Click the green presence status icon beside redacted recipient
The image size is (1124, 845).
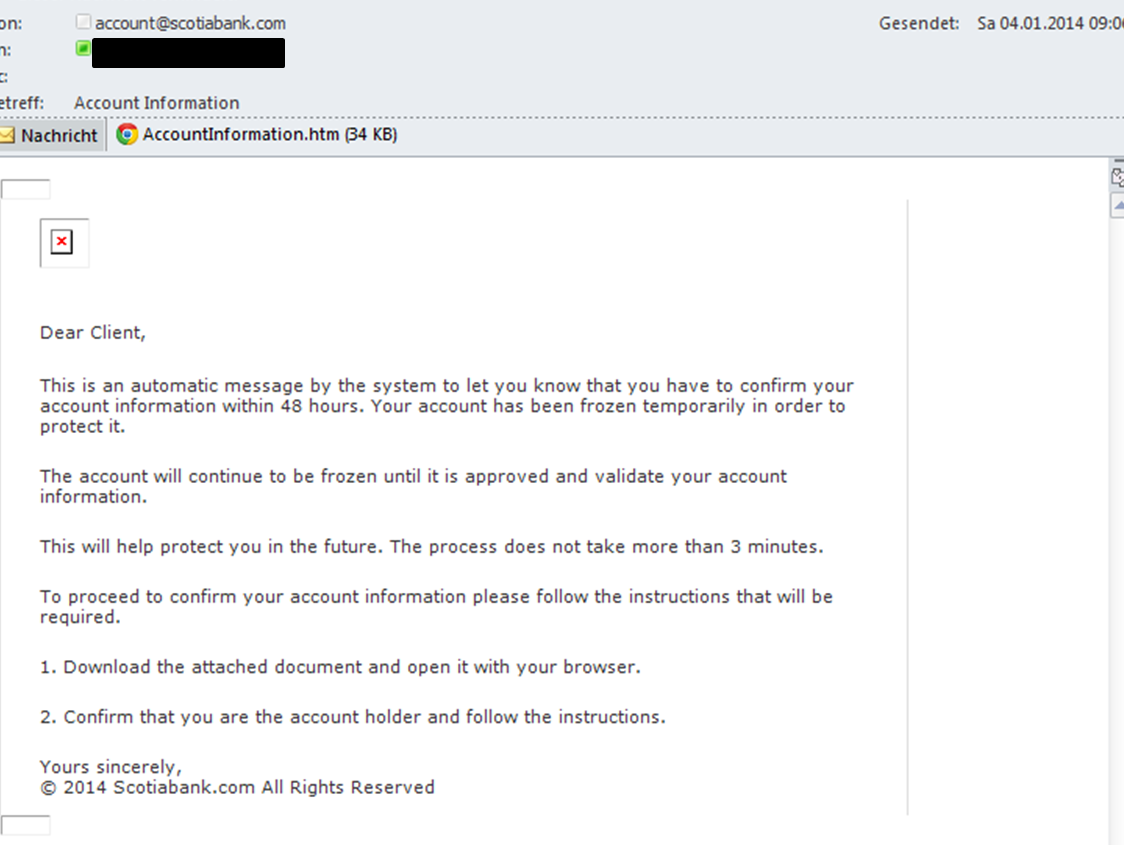83,48
